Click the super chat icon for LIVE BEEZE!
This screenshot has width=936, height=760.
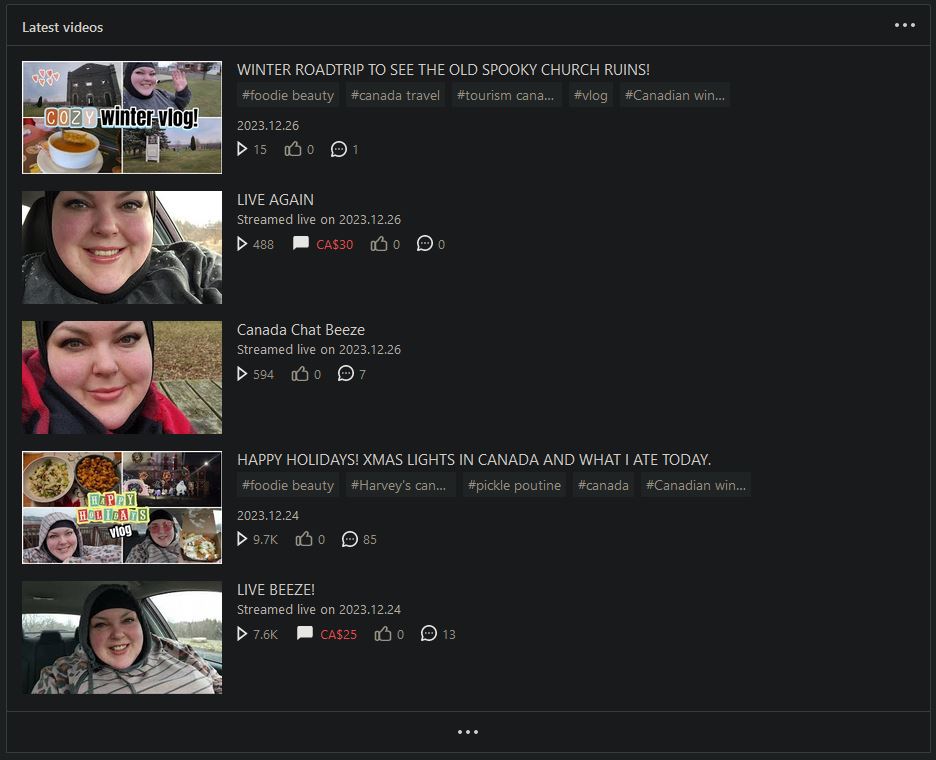pyautogui.click(x=304, y=633)
